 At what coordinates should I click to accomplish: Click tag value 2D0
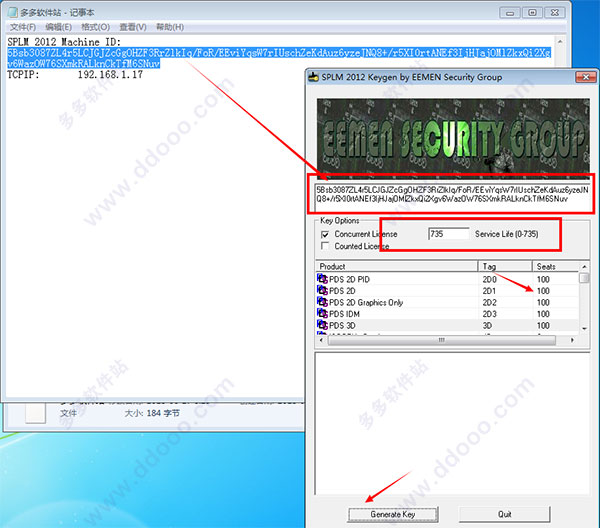point(489,279)
